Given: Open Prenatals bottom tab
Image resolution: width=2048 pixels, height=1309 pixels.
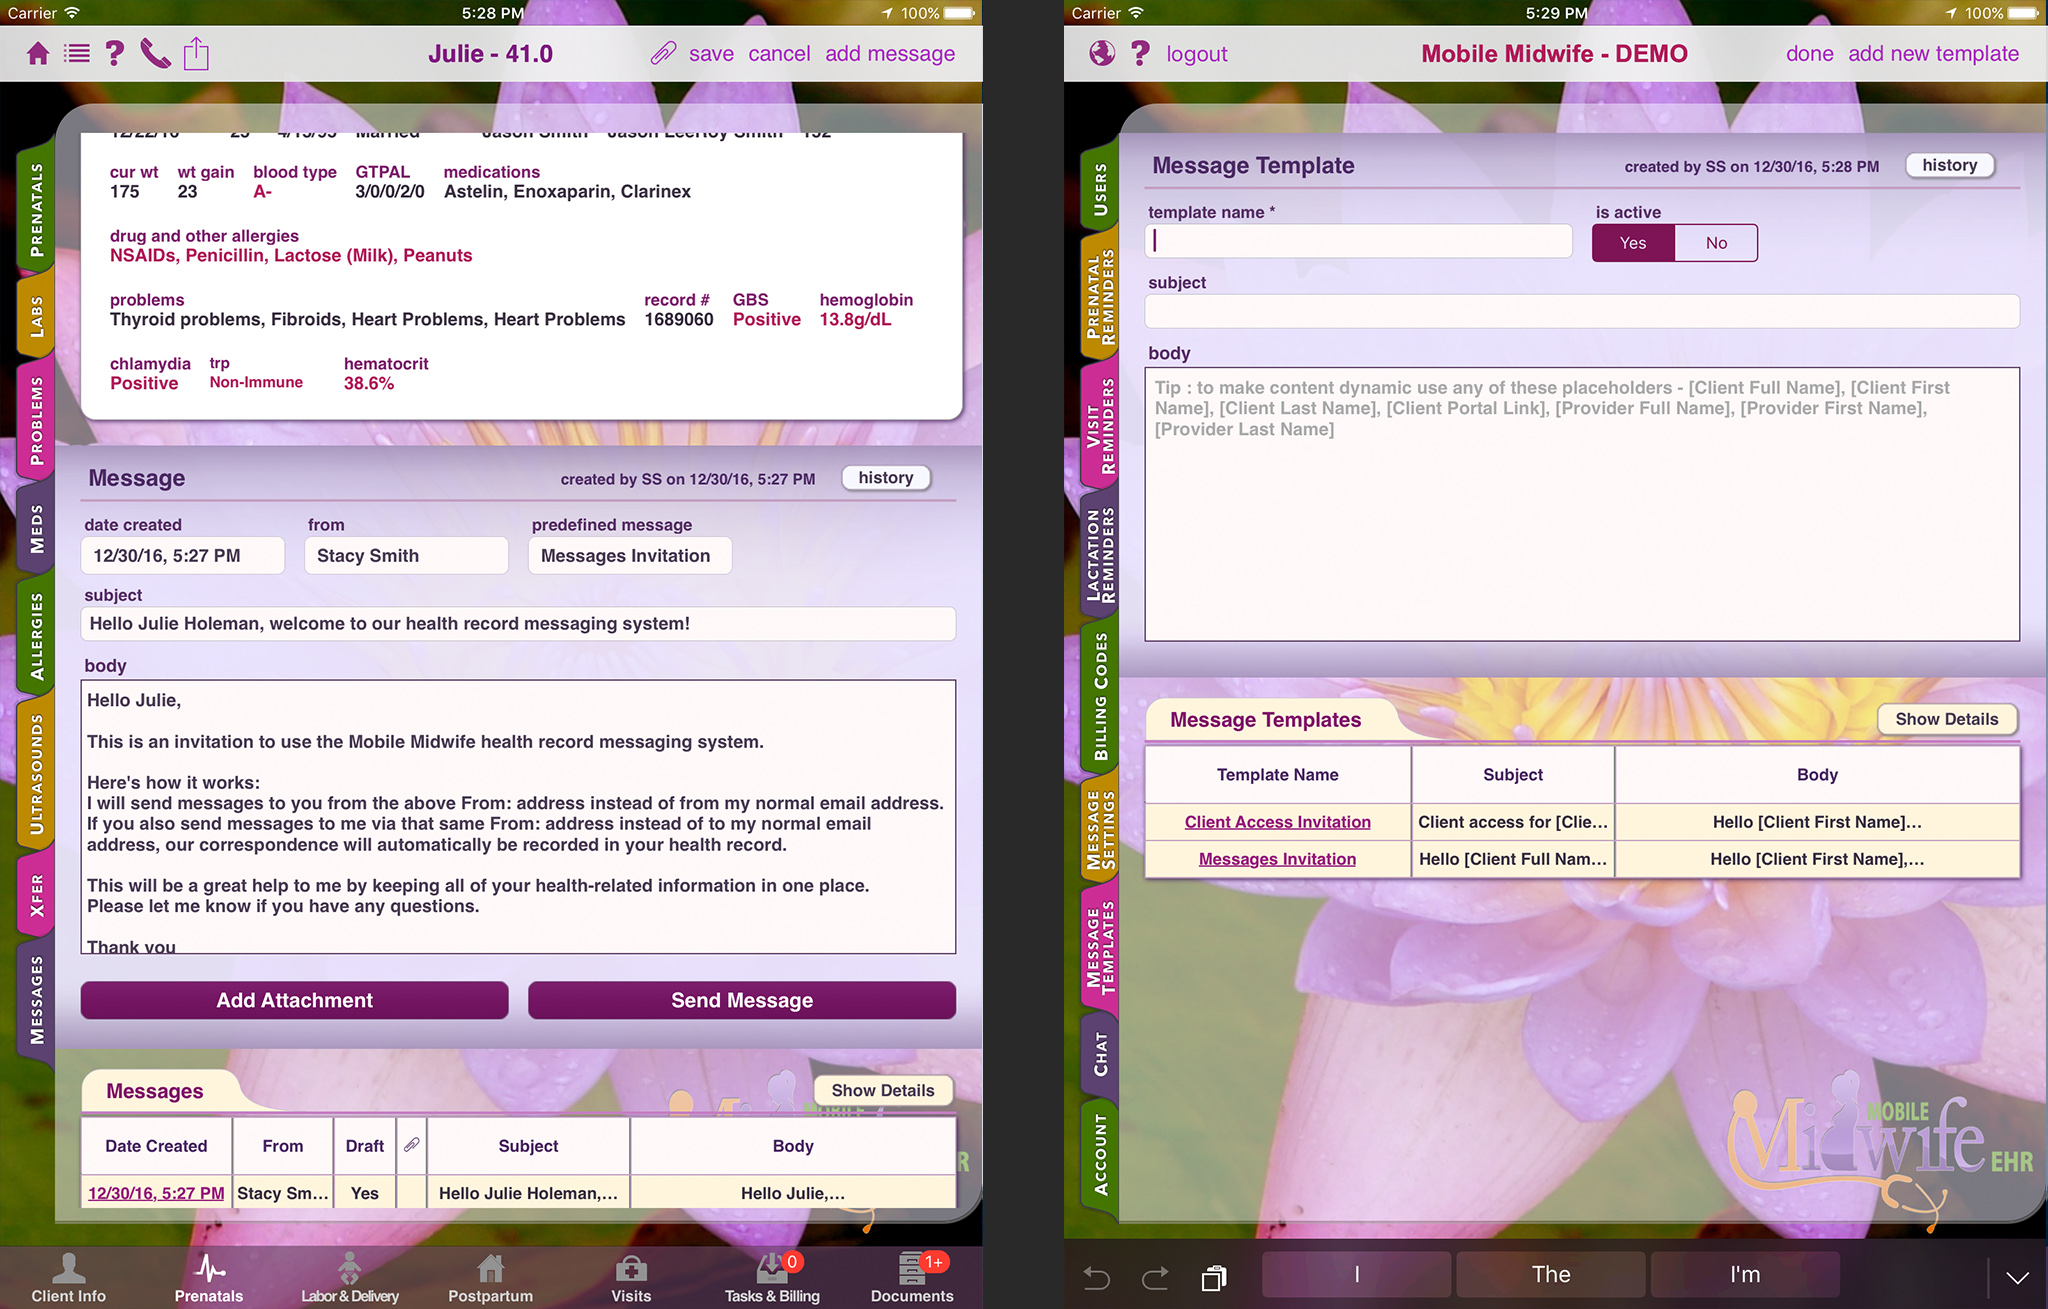Looking at the screenshot, I should (209, 1278).
